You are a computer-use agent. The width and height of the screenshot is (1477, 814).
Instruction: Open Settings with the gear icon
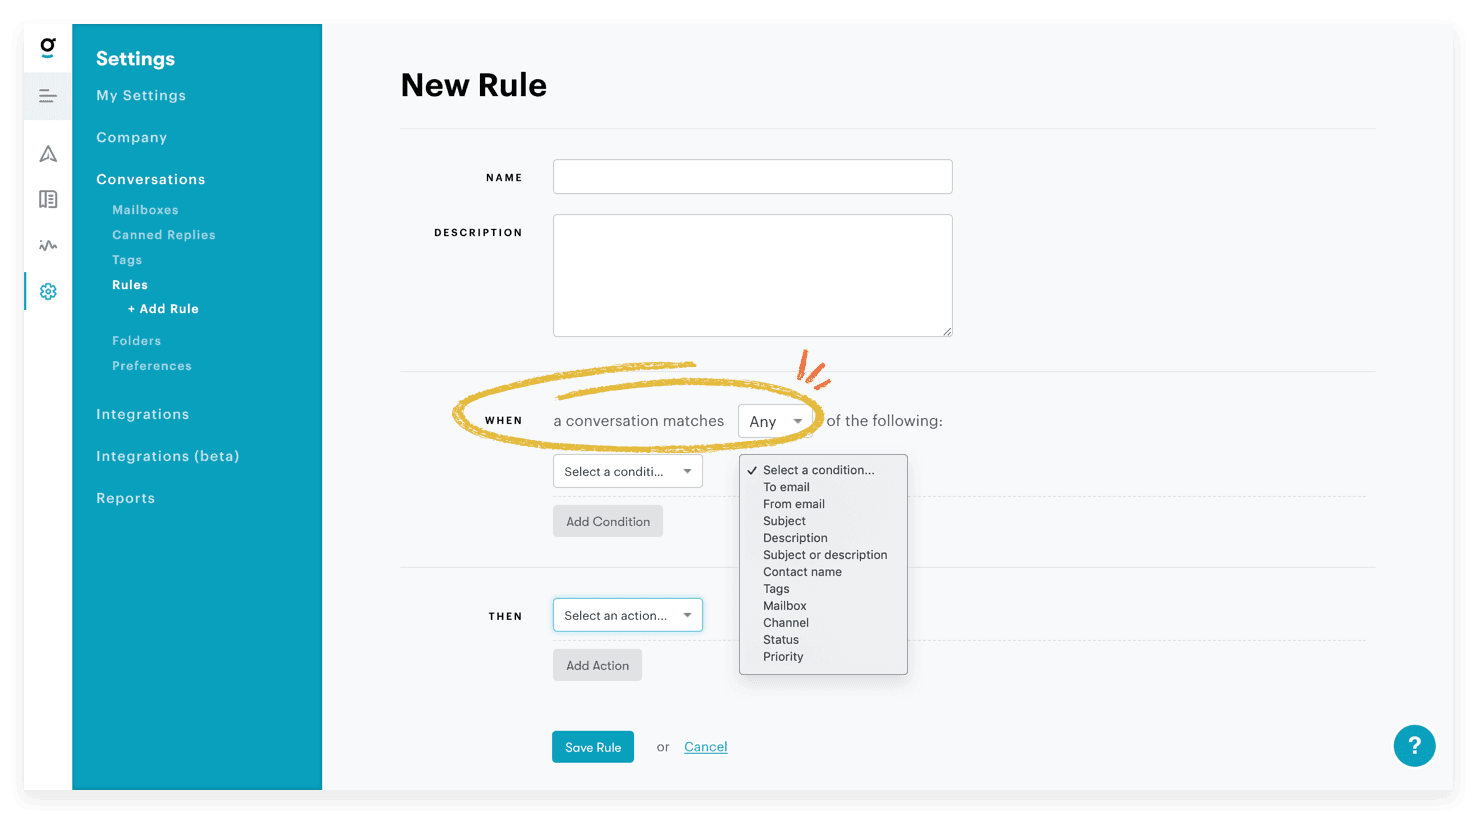pyautogui.click(x=47, y=291)
